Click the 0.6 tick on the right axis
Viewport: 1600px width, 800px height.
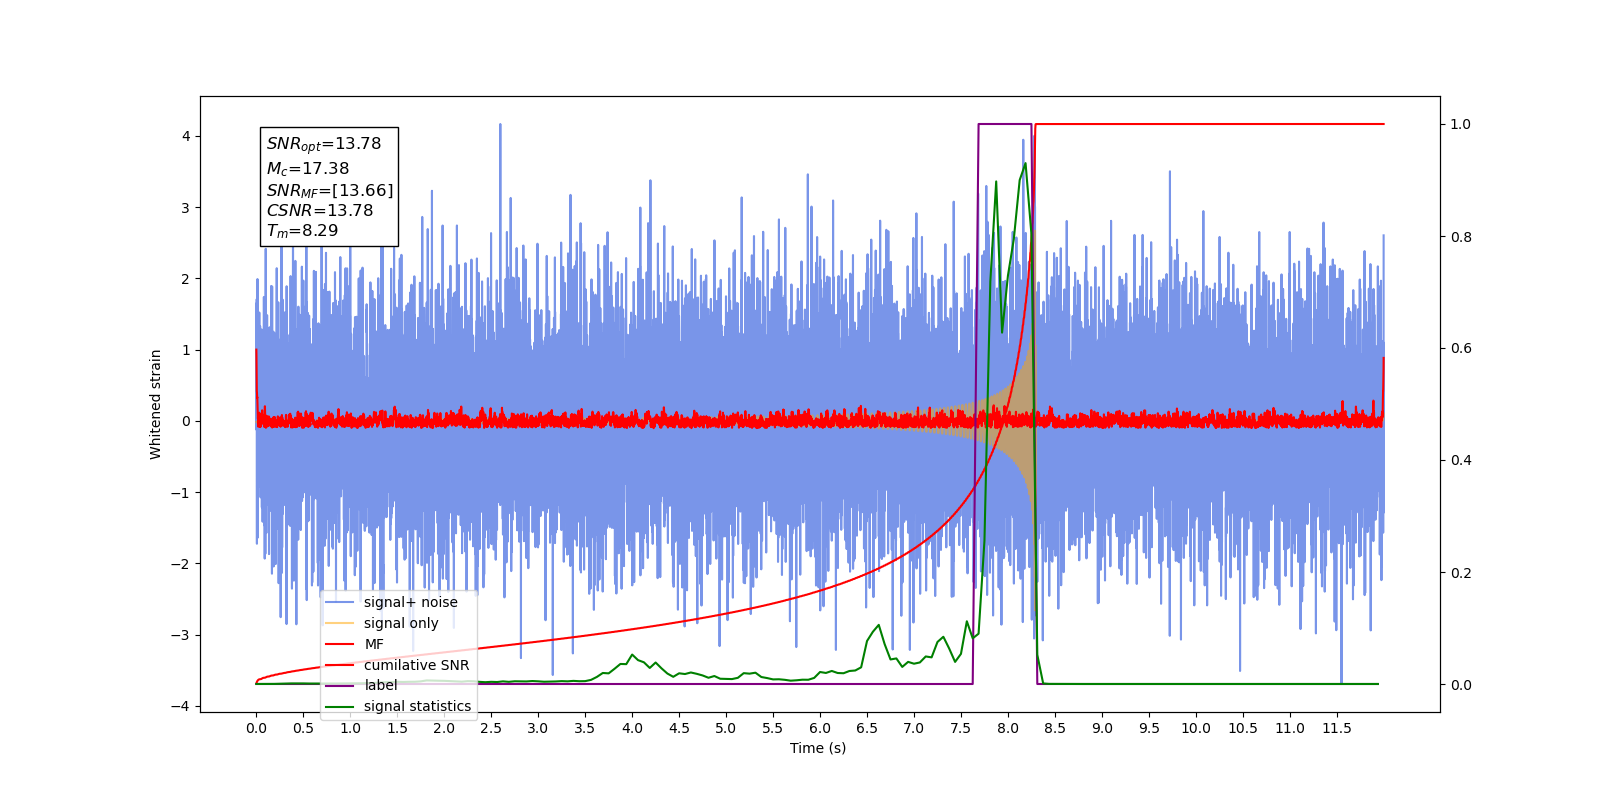tap(1461, 348)
